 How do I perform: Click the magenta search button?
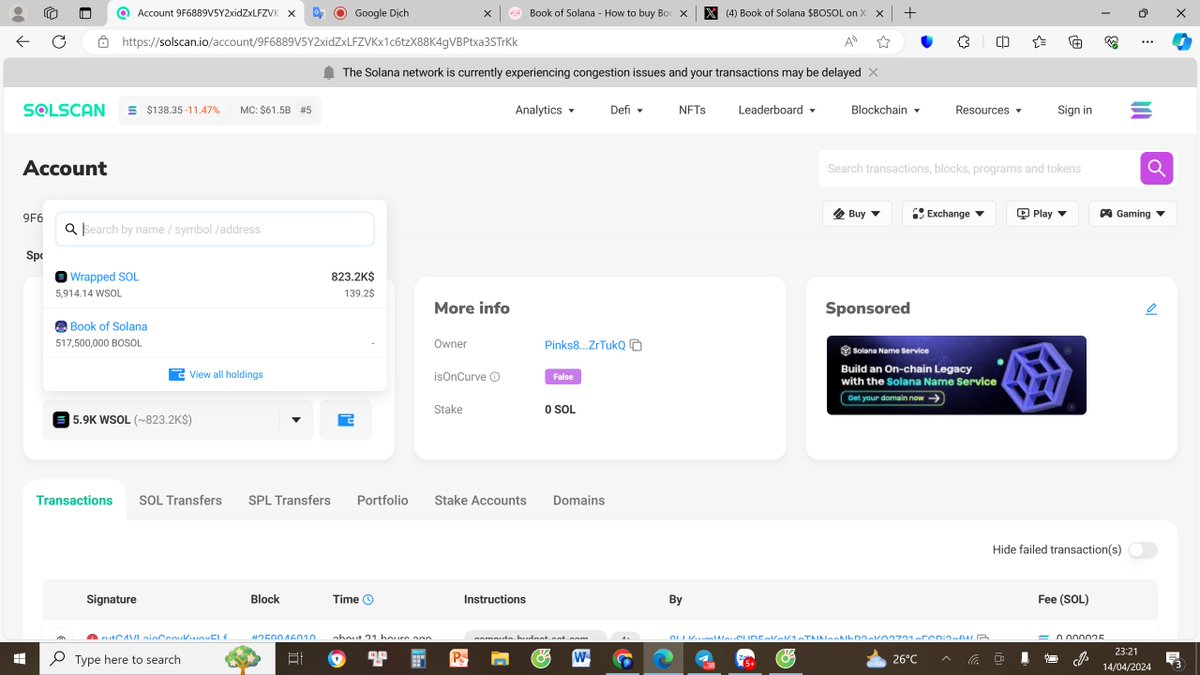[x=1156, y=168]
